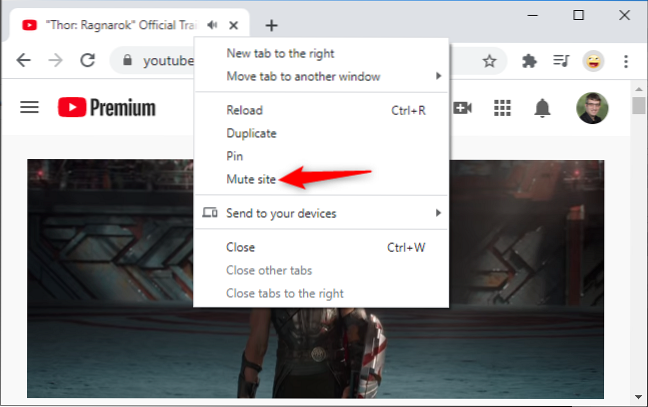Viewport: 648px width, 407px height.
Task: Select Mute site from context menu
Action: pyautogui.click(x=252, y=179)
